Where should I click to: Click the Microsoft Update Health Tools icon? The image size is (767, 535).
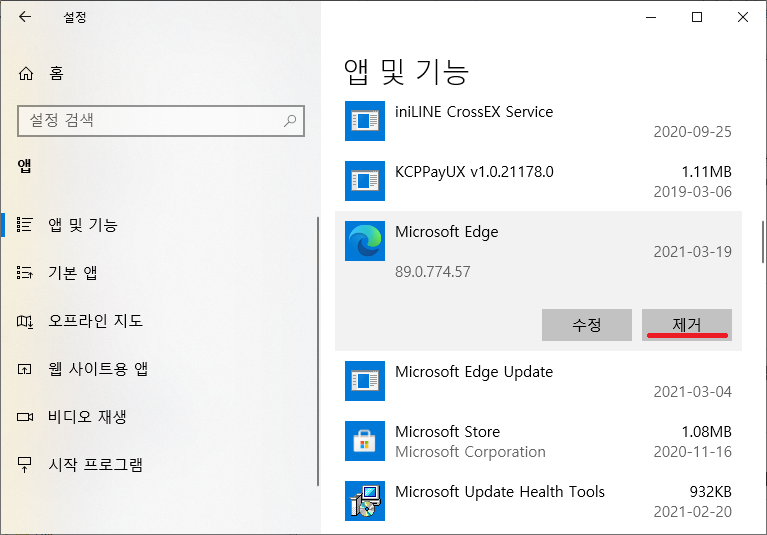click(x=364, y=501)
